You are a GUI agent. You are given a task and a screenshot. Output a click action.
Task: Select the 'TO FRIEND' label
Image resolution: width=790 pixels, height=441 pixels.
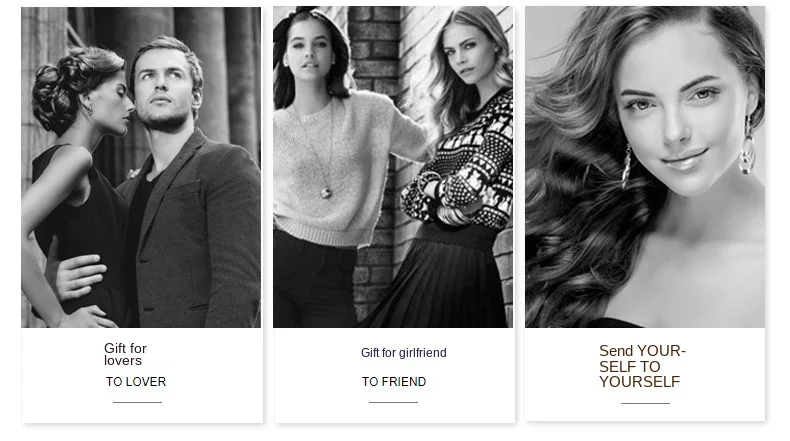coord(394,382)
